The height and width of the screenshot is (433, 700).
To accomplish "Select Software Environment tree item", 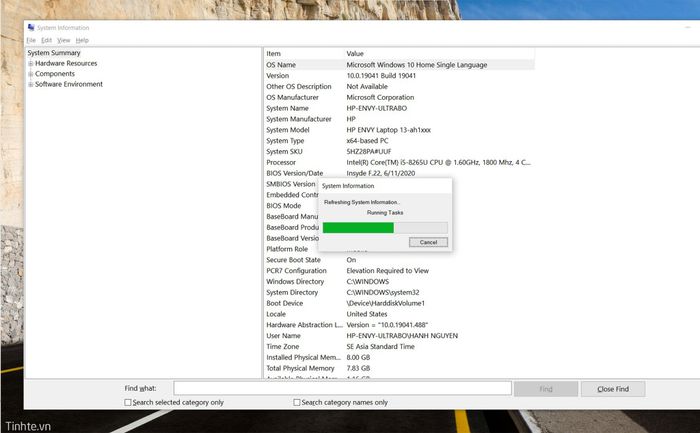I will (x=69, y=84).
